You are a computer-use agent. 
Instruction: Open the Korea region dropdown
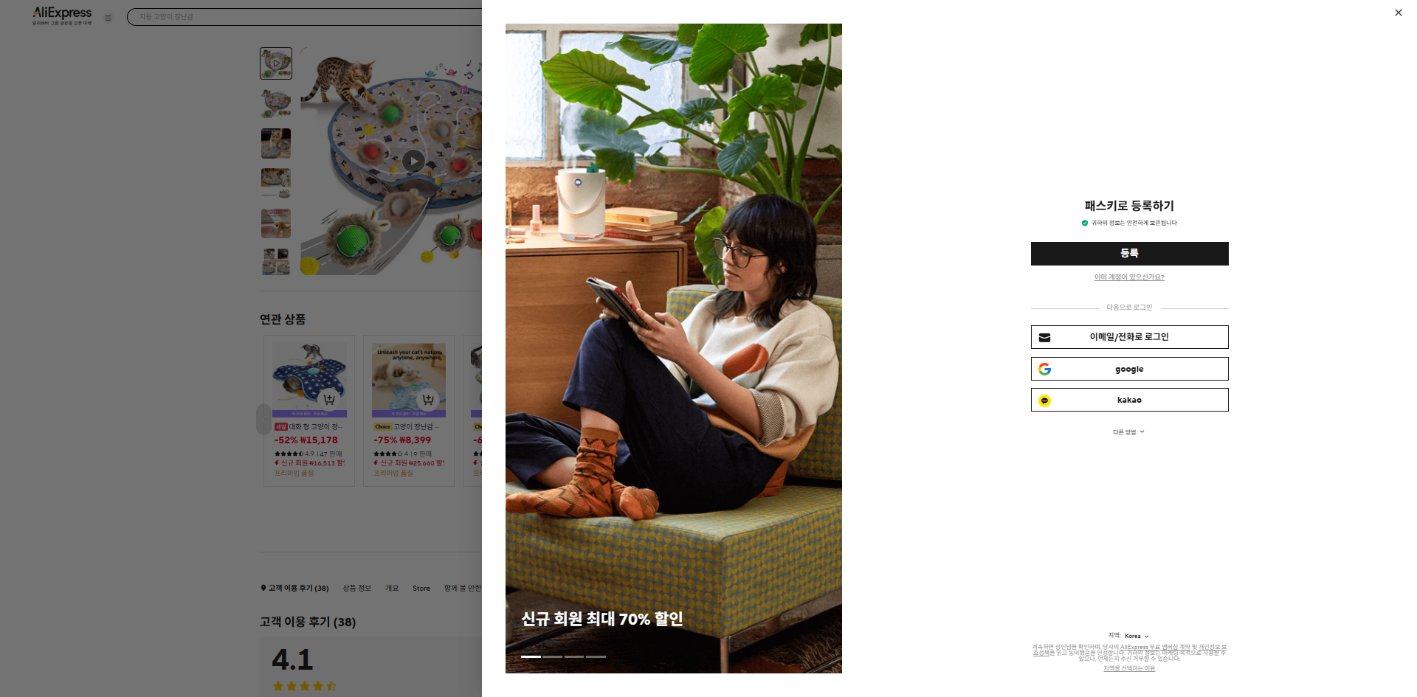(x=1136, y=636)
